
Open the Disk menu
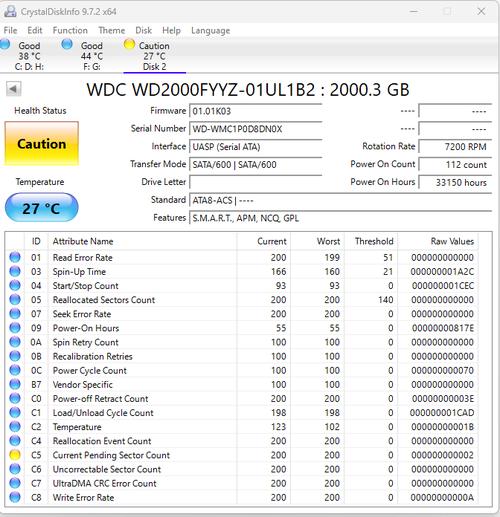pos(144,30)
